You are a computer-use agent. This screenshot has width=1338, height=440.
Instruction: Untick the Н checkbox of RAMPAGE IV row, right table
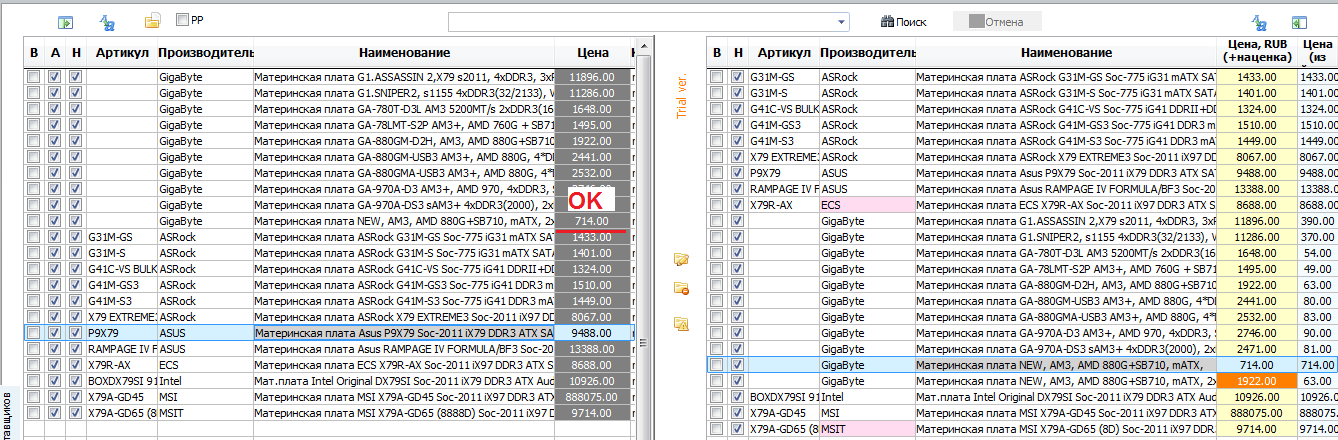pos(737,189)
